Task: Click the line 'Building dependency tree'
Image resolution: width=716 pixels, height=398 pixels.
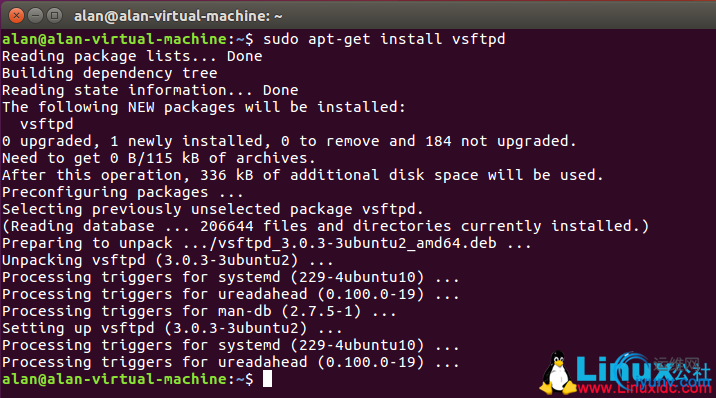Action: [110, 73]
